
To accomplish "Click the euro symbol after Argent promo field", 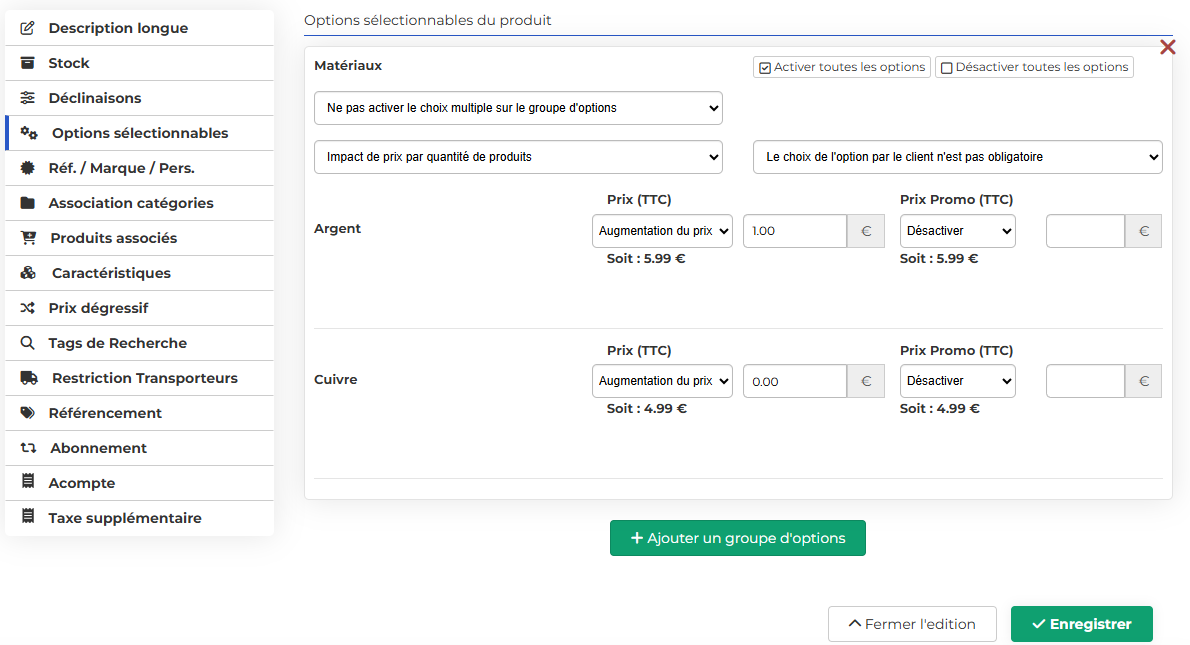I will pyautogui.click(x=1144, y=231).
